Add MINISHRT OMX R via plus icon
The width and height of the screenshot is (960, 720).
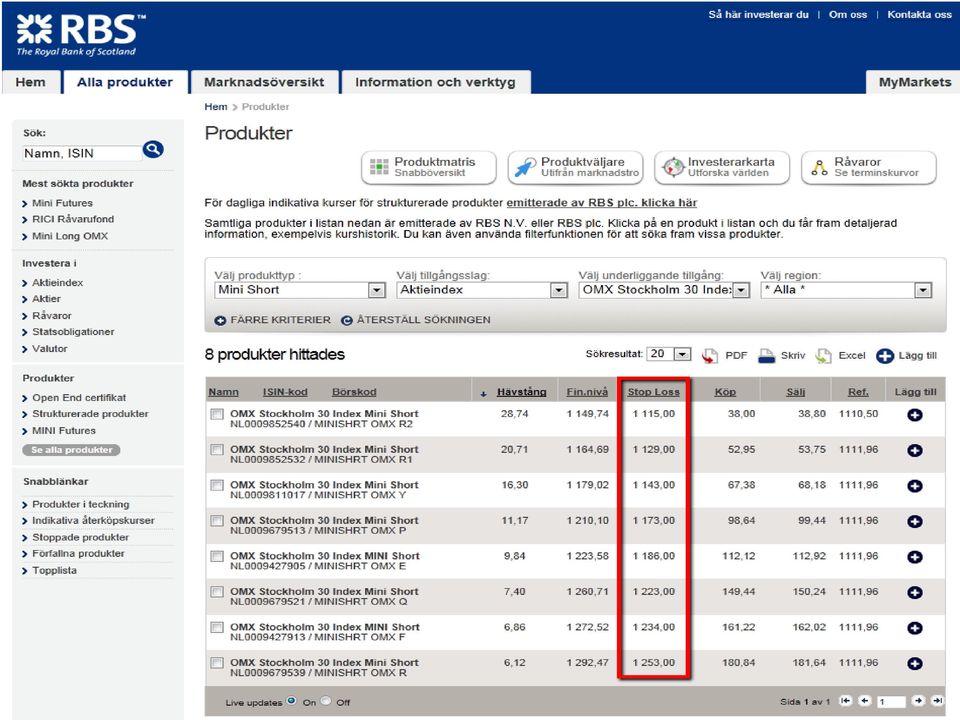point(915,664)
